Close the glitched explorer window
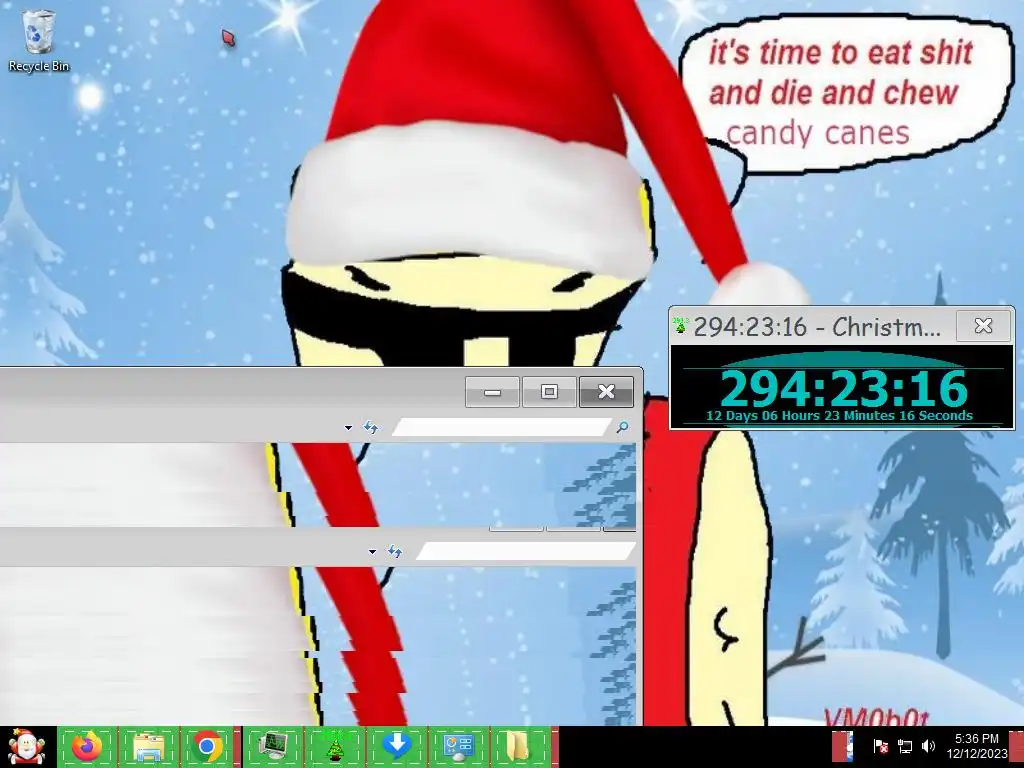 [606, 392]
